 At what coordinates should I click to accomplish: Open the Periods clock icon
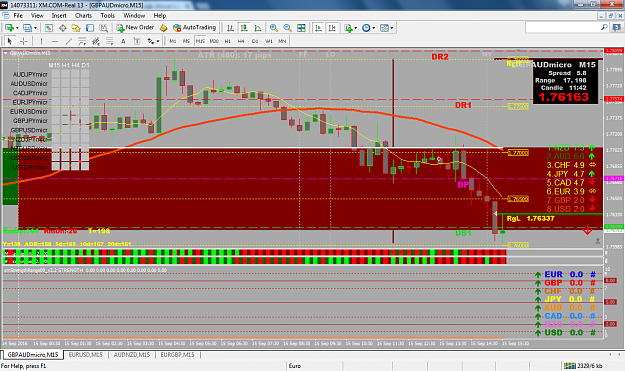(366, 28)
